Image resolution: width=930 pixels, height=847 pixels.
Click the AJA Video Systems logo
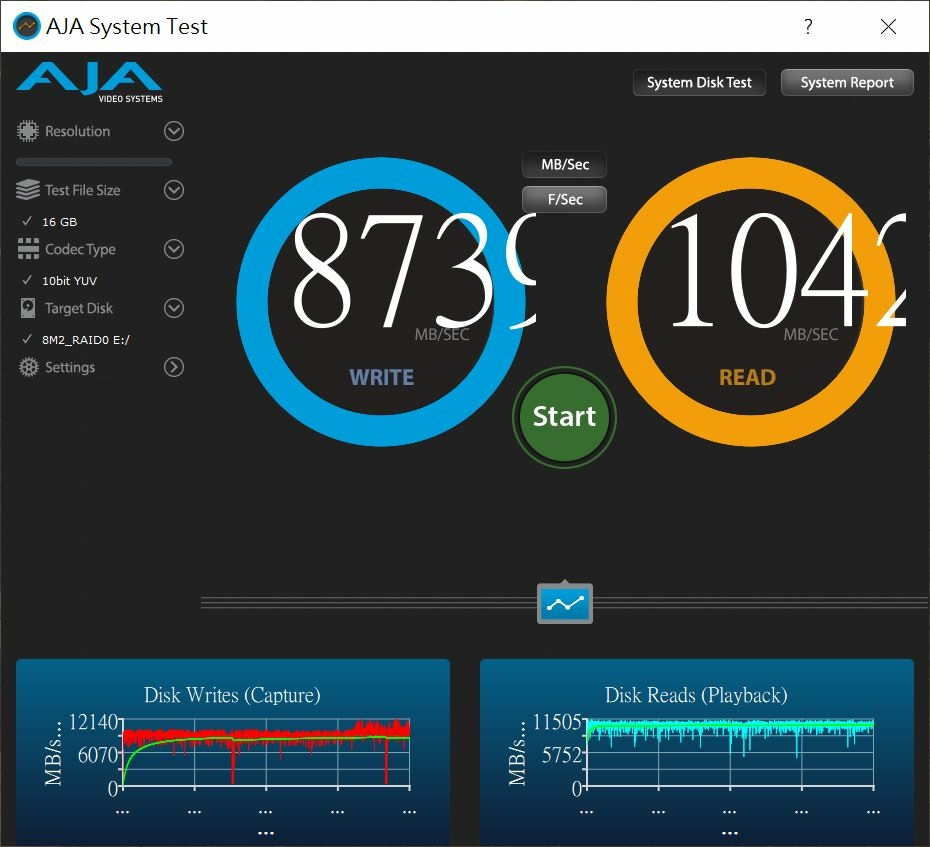tap(90, 82)
